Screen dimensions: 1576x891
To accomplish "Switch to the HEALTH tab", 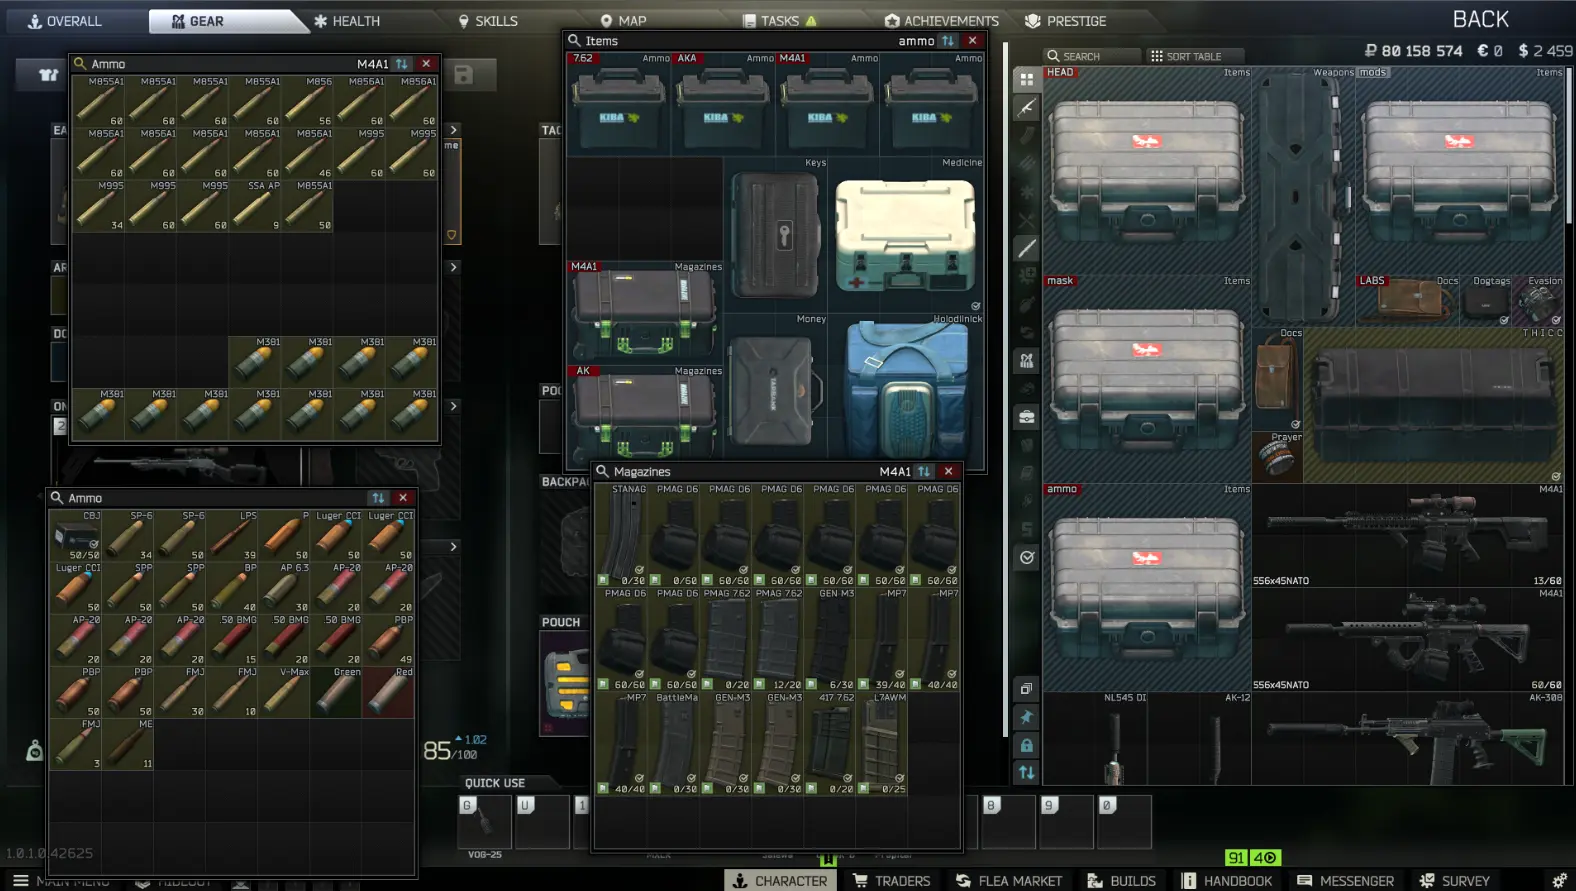I will point(346,21).
